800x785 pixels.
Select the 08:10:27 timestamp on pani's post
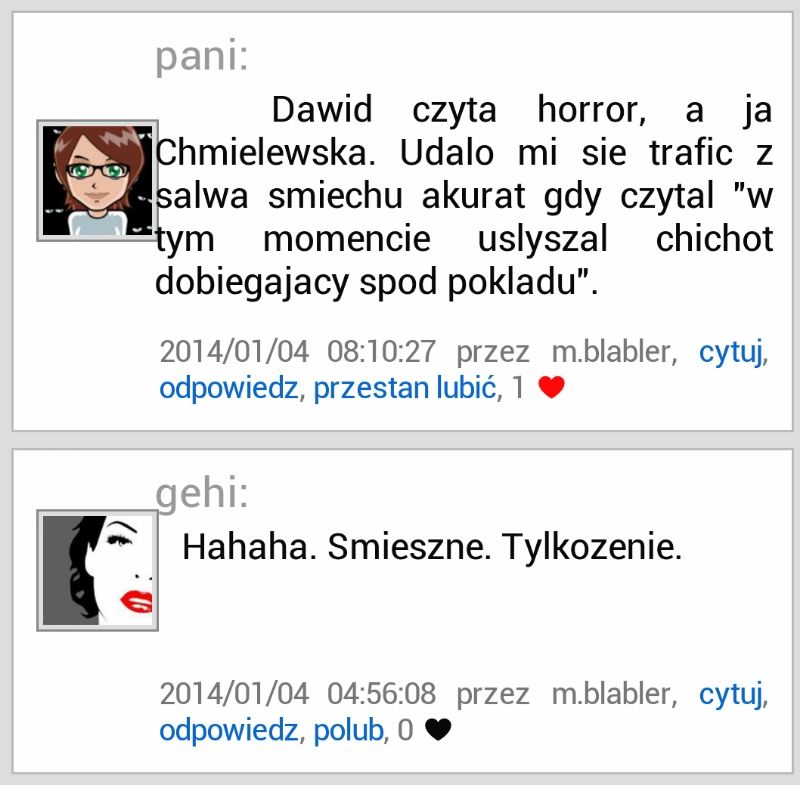click(381, 351)
